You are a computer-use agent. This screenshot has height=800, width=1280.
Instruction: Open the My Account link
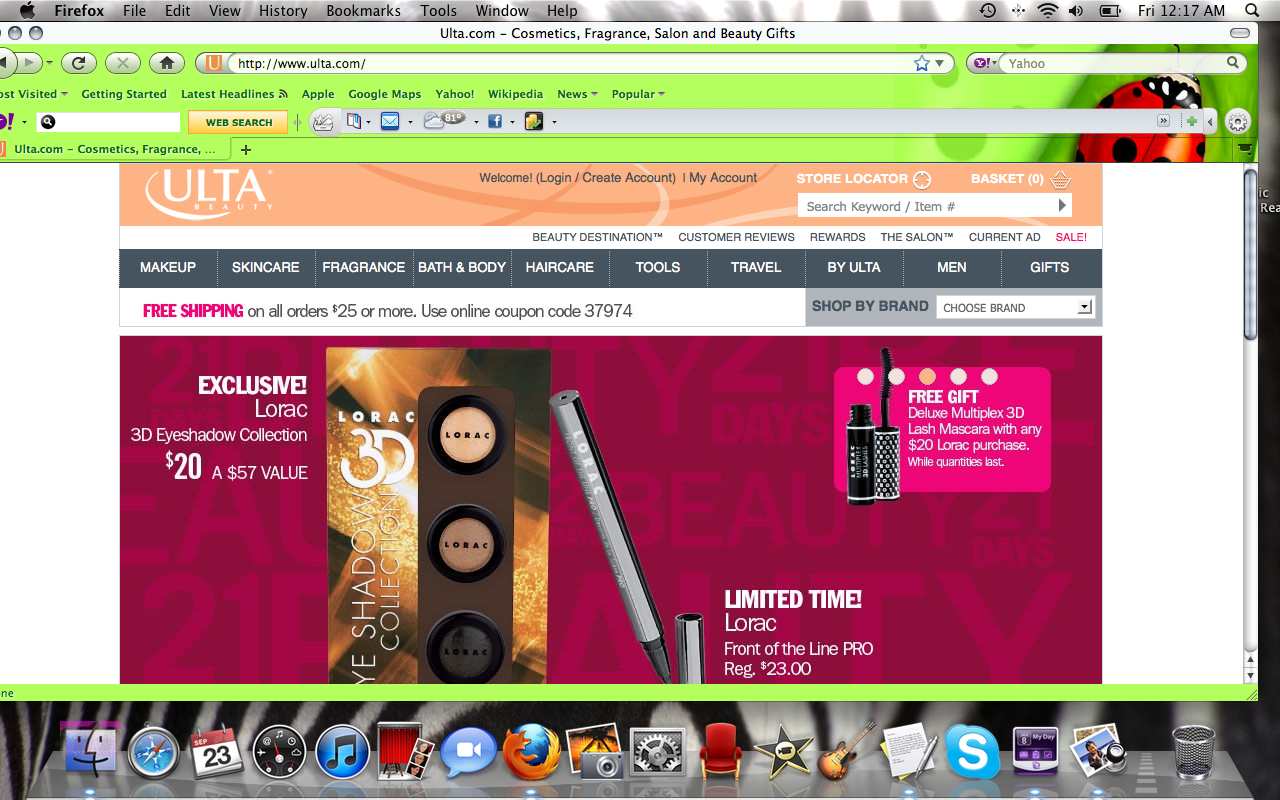pos(723,178)
